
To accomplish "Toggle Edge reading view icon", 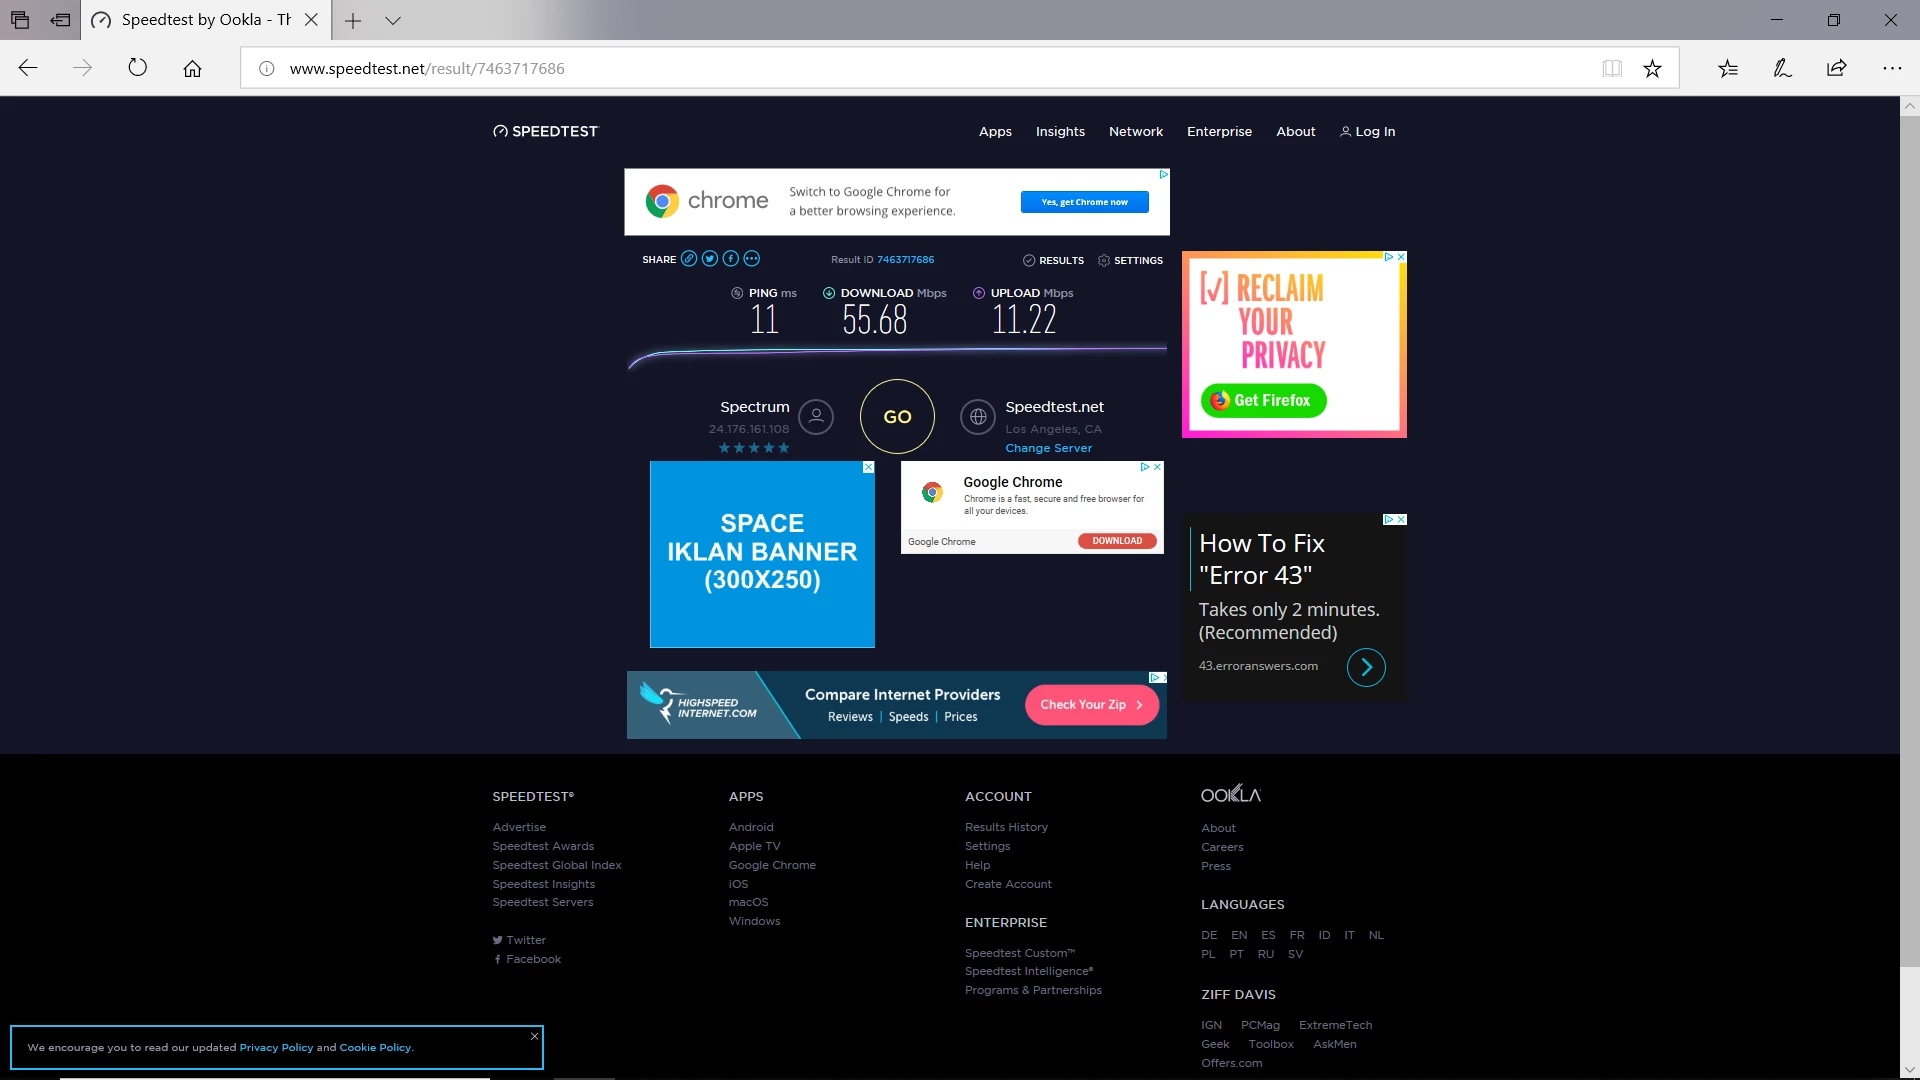I will coord(1612,68).
